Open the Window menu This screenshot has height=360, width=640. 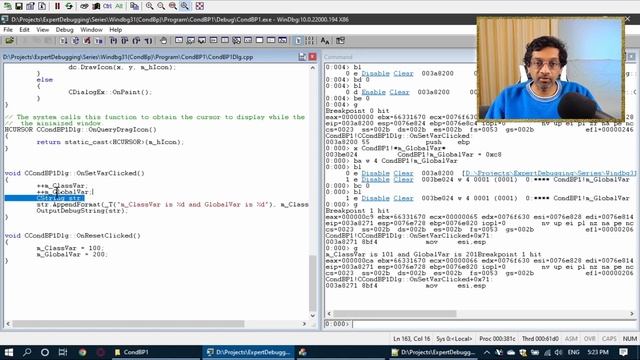click(x=91, y=30)
